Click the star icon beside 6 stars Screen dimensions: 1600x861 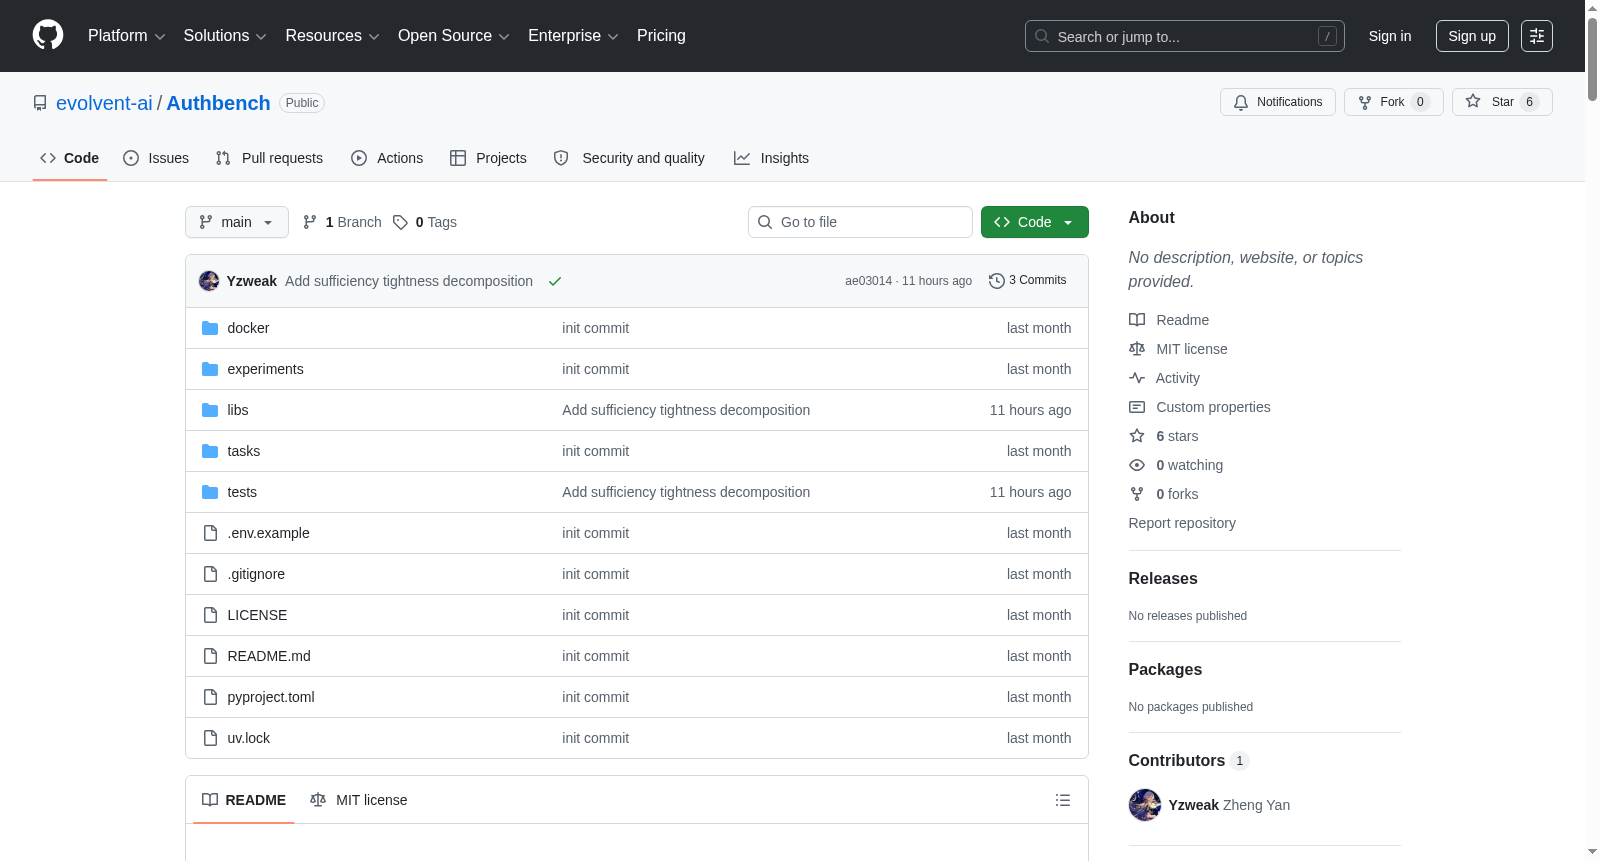1137,436
